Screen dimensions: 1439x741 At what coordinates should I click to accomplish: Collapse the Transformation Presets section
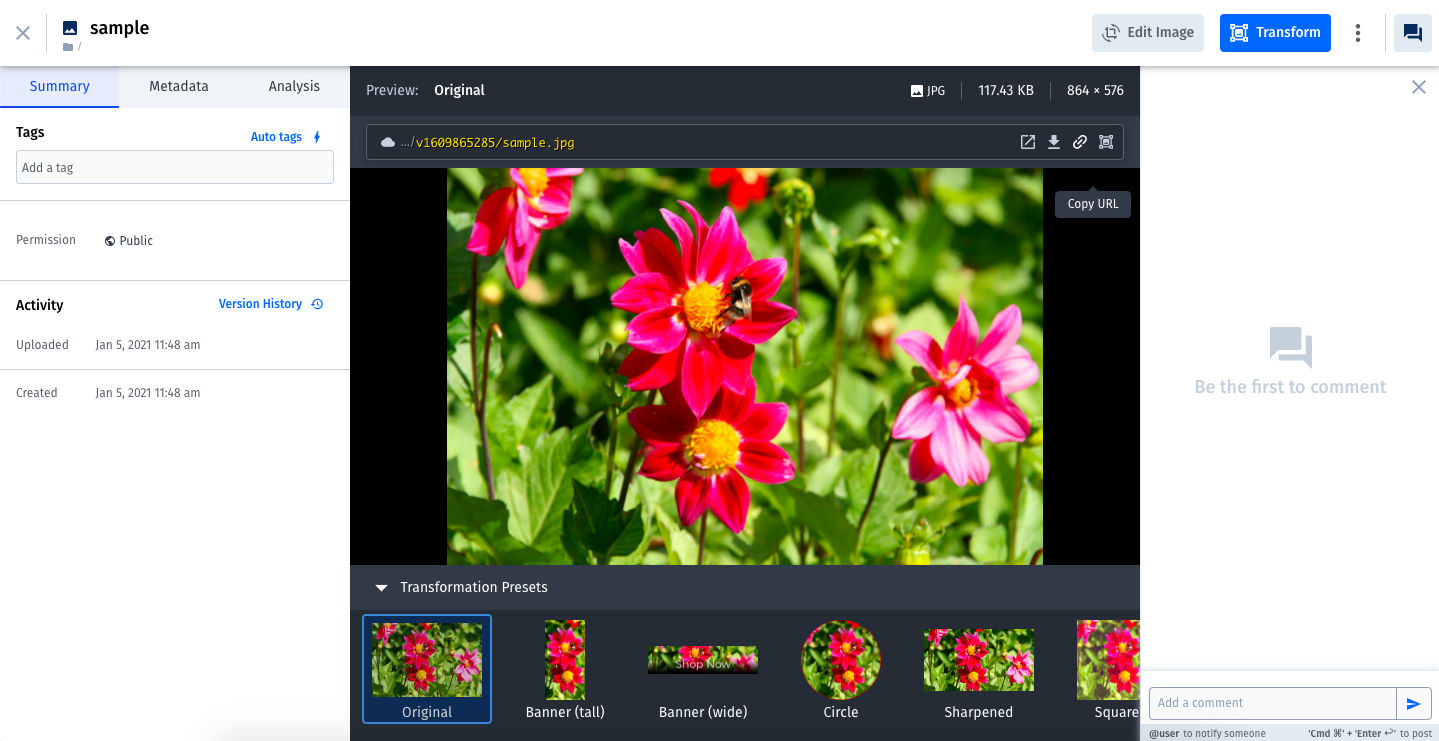tap(381, 588)
